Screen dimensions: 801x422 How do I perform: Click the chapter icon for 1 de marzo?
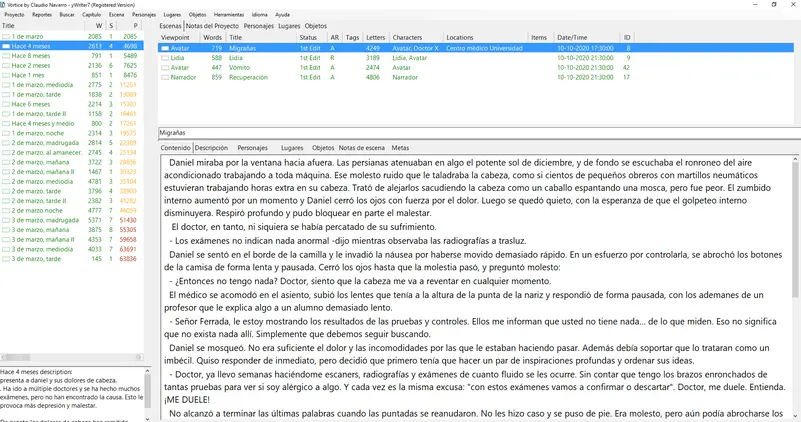point(6,37)
